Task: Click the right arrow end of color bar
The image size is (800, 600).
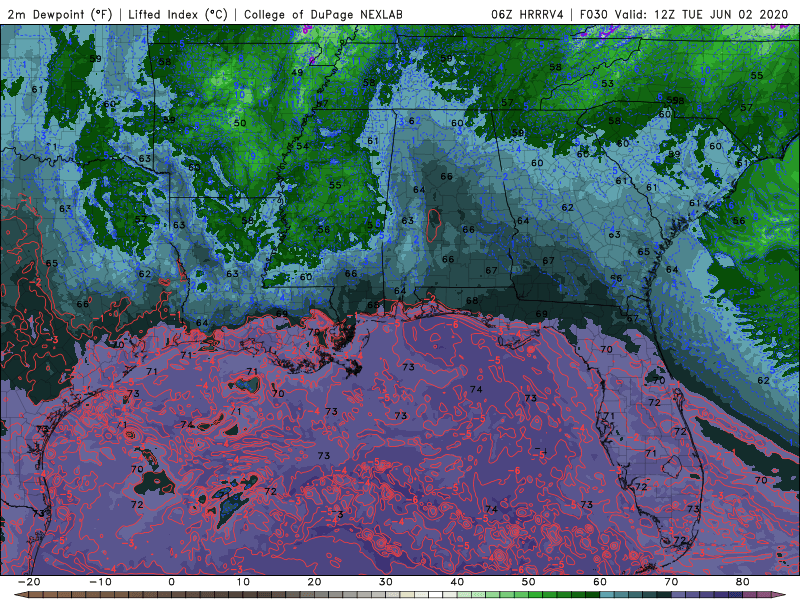Action: (781, 595)
